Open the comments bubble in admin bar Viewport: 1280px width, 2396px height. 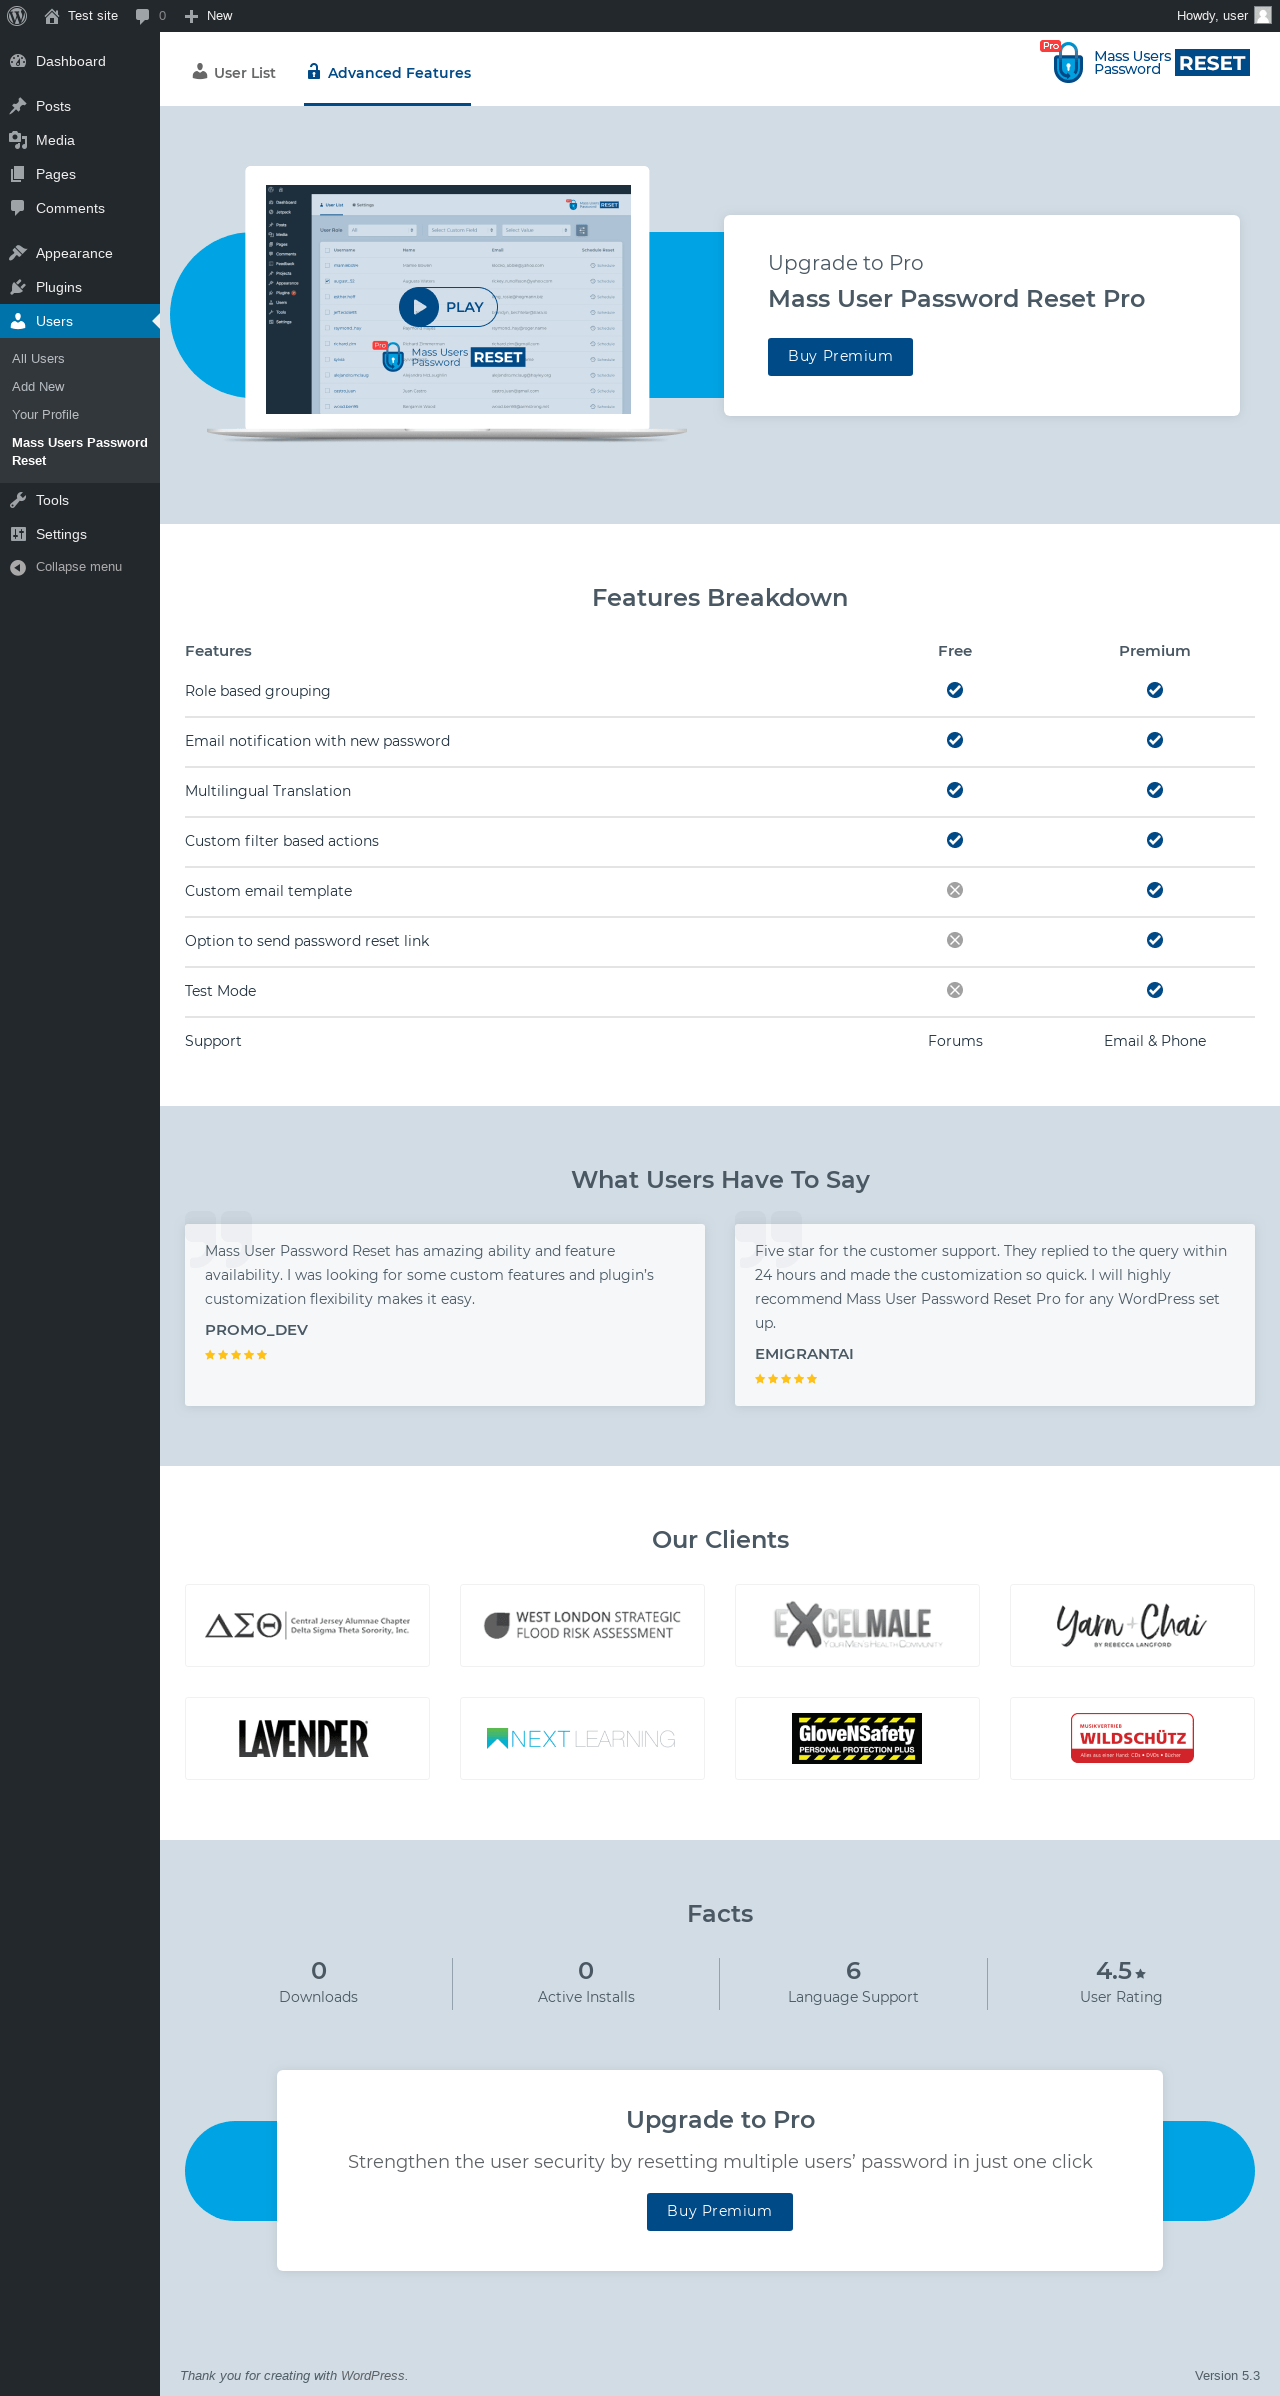tap(142, 16)
